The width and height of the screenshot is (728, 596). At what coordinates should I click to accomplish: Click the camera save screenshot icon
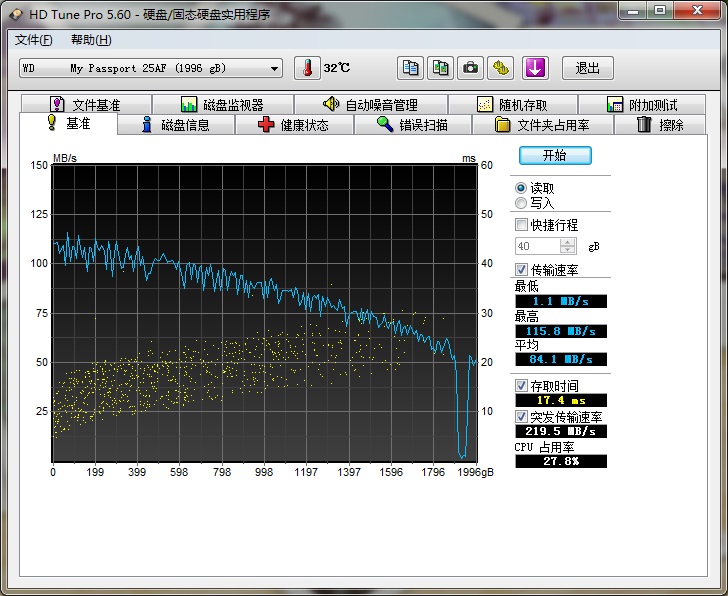[x=470, y=68]
